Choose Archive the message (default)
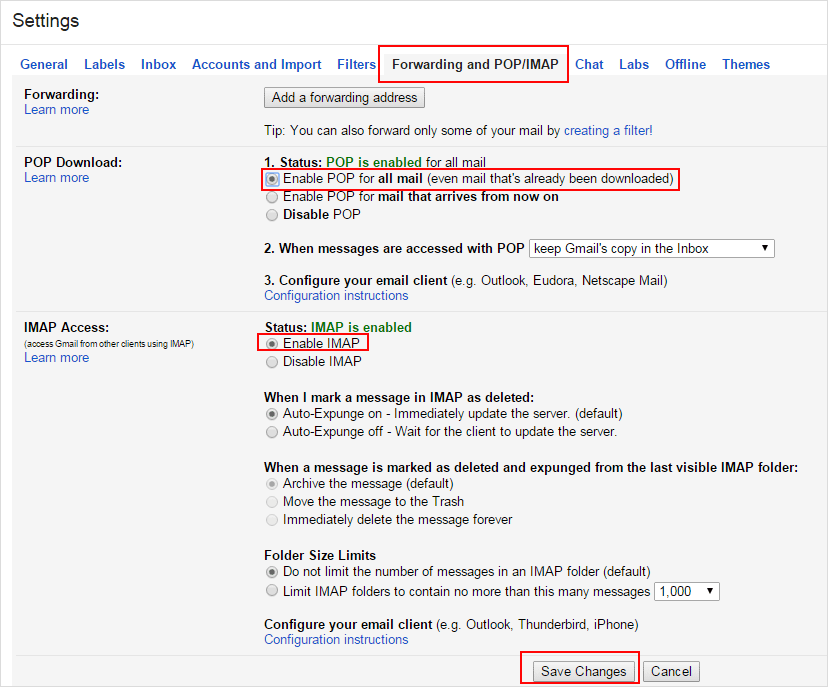Viewport: 828px width, 687px height. (x=271, y=484)
